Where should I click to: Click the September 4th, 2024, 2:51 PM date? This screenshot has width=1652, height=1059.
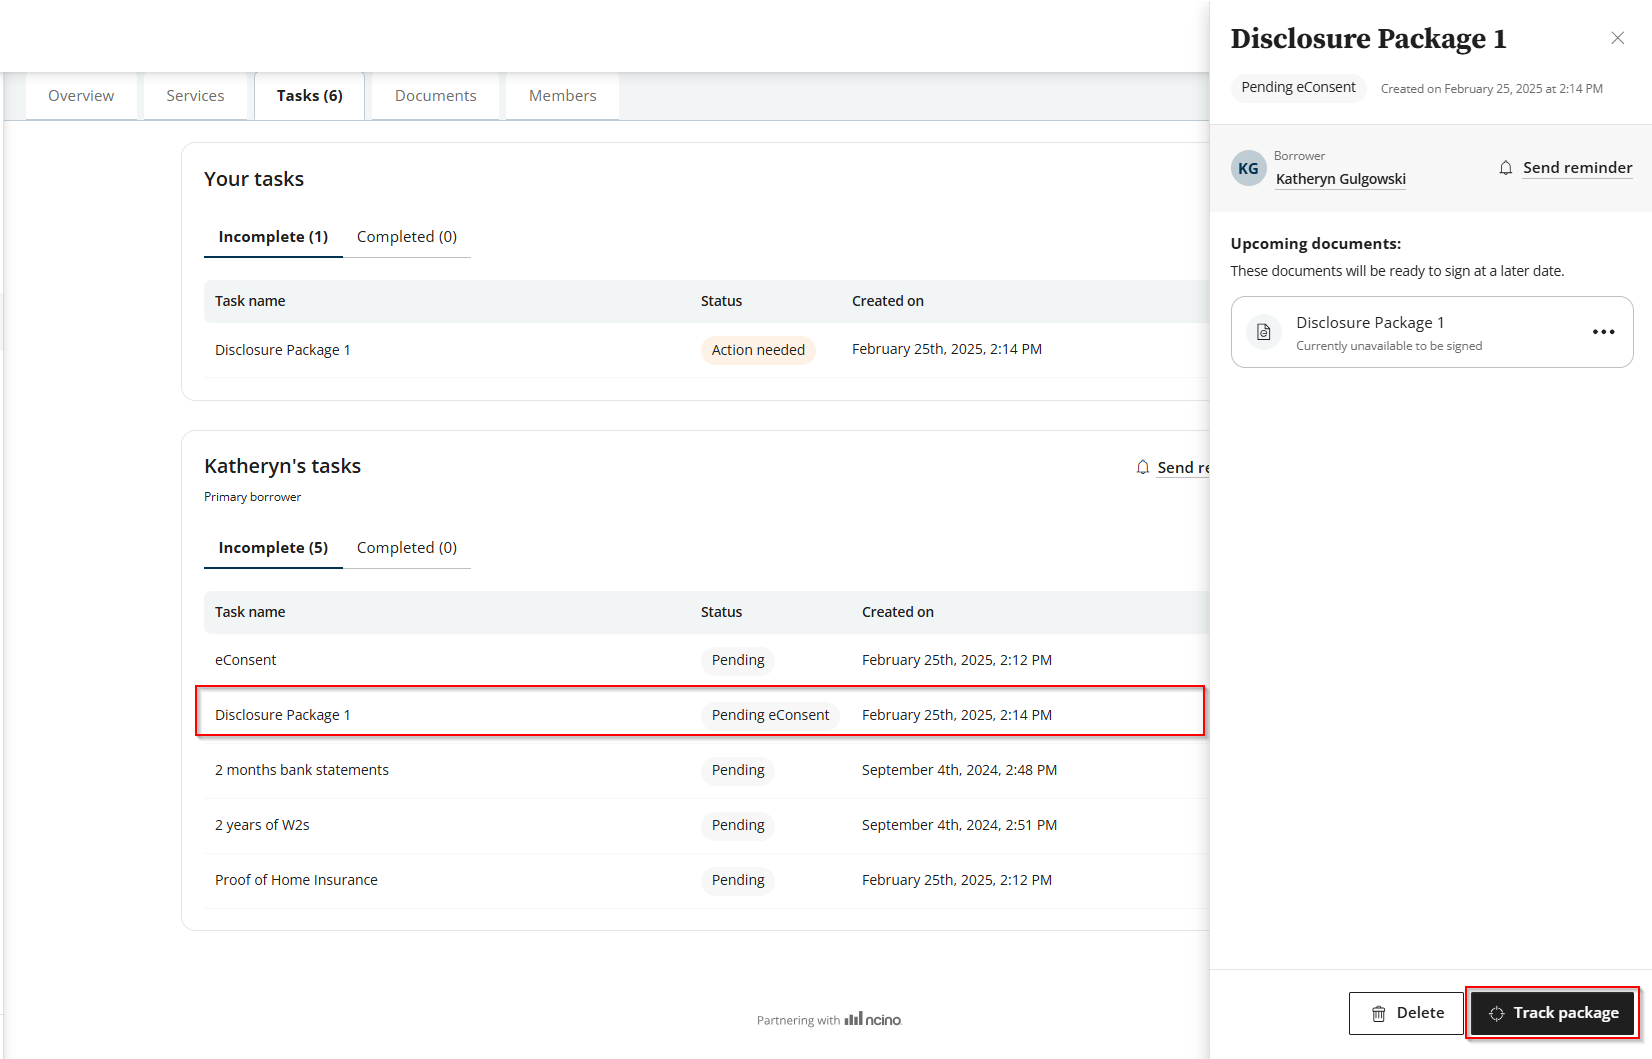(x=959, y=825)
